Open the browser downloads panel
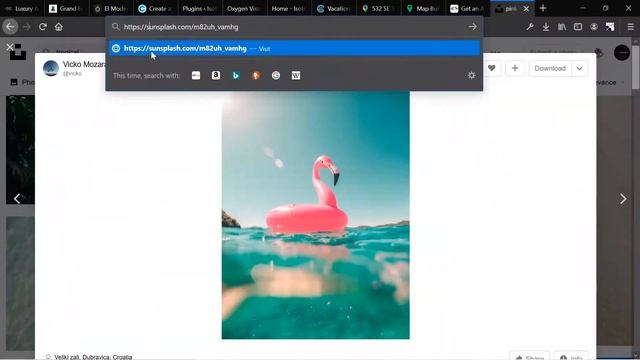Image resolution: width=640 pixels, height=360 pixels. click(x=546, y=27)
